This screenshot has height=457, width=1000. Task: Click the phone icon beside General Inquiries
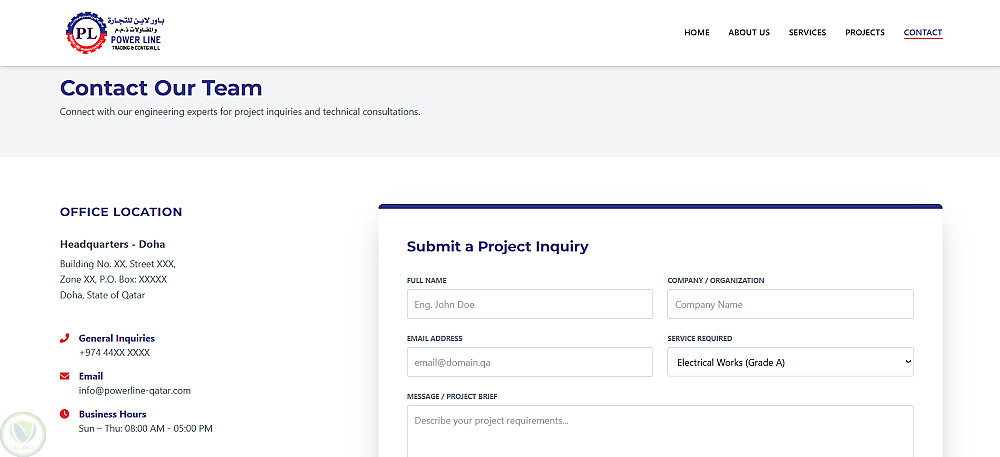65,338
